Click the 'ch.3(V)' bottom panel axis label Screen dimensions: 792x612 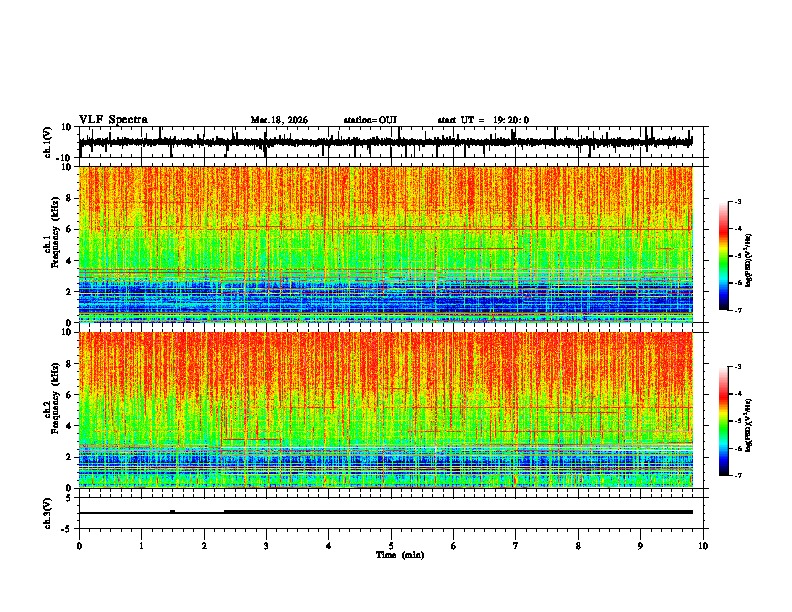pyautogui.click(x=48, y=513)
